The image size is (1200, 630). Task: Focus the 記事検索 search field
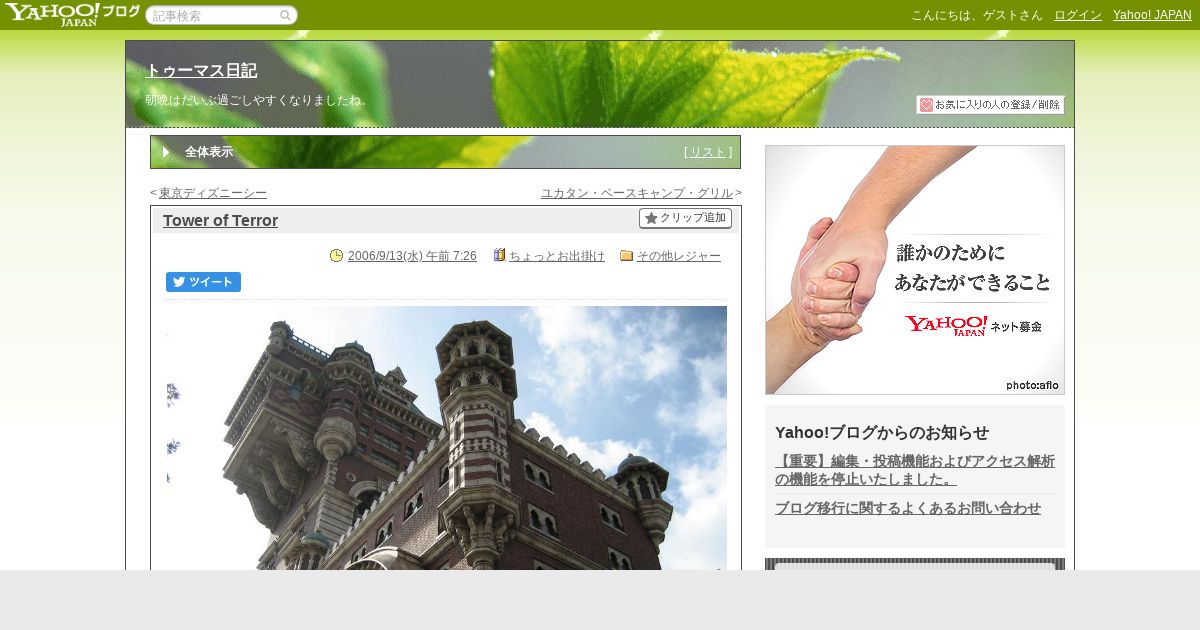click(x=221, y=15)
